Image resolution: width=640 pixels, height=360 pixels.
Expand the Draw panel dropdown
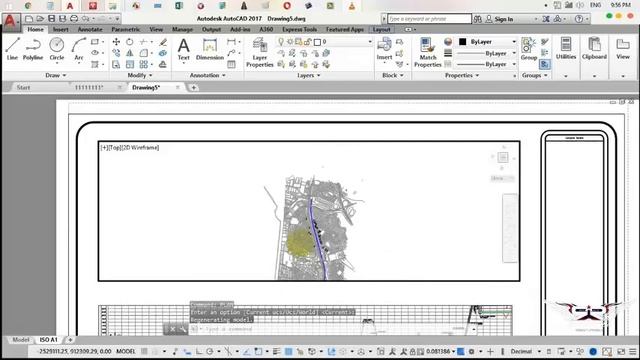click(56, 75)
